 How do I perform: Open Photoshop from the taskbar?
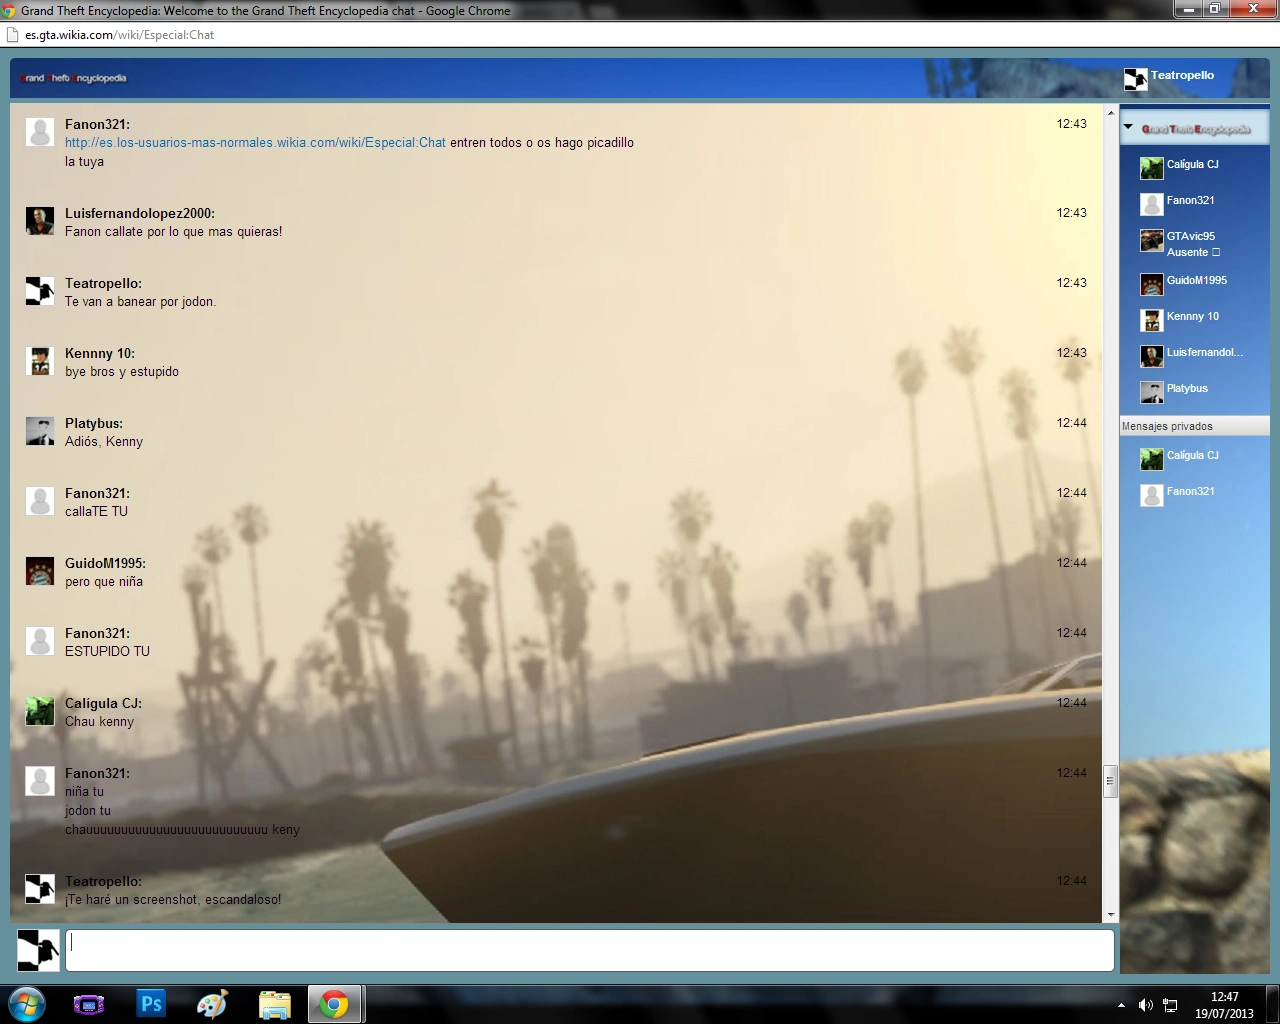[151, 1004]
